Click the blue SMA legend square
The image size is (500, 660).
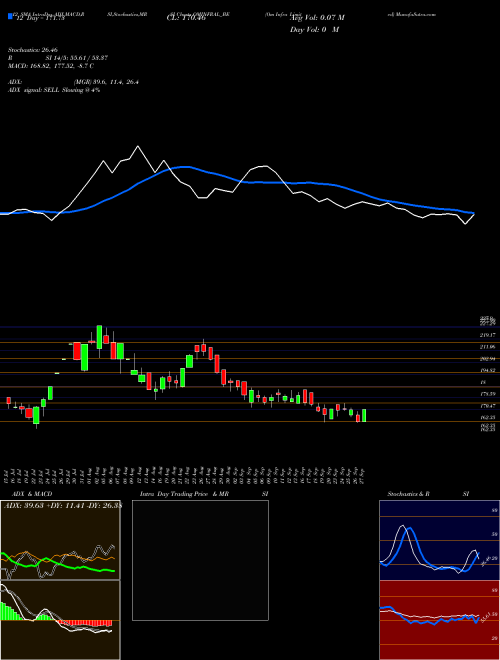(x=10, y=17)
